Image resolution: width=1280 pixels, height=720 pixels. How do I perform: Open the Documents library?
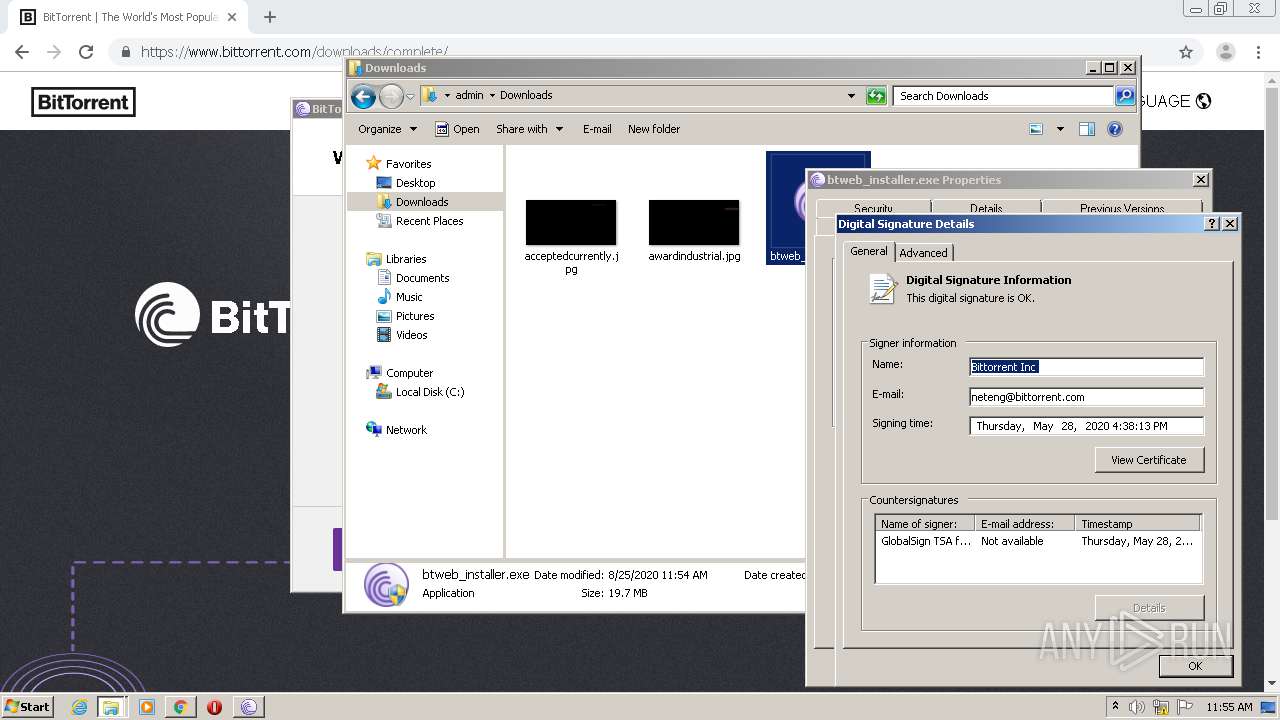click(422, 278)
